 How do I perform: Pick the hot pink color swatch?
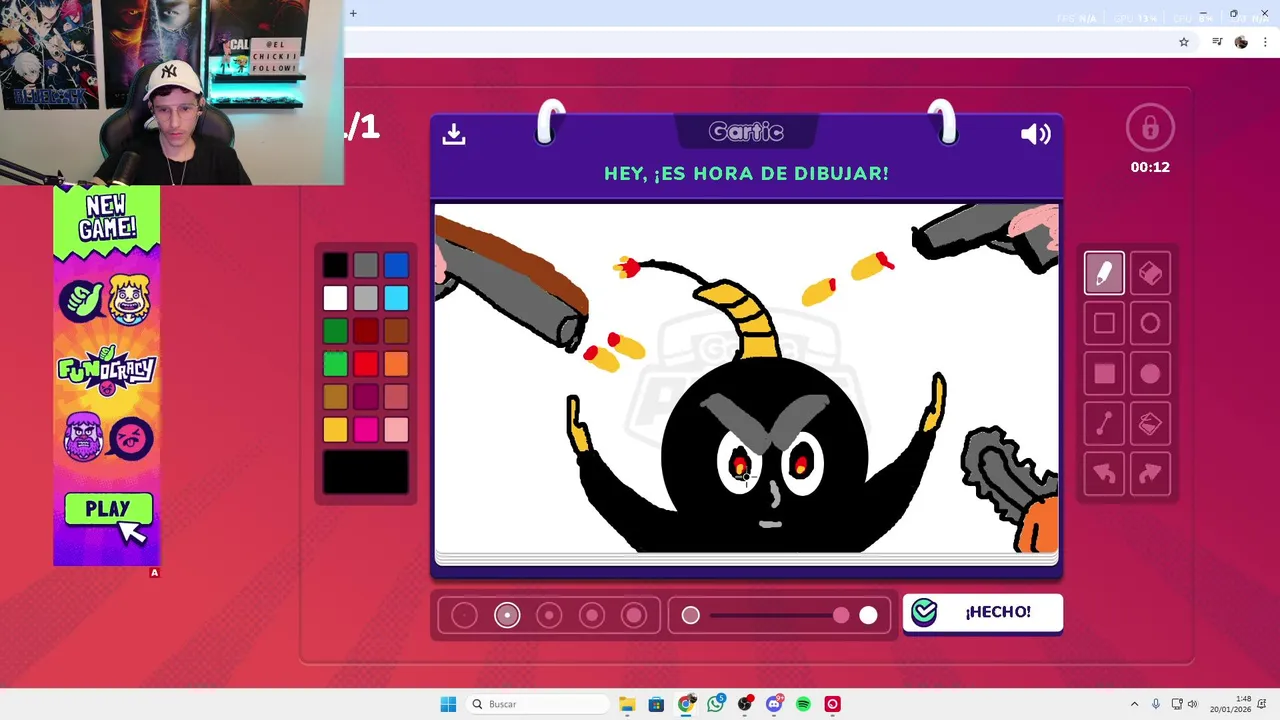pyautogui.click(x=366, y=430)
